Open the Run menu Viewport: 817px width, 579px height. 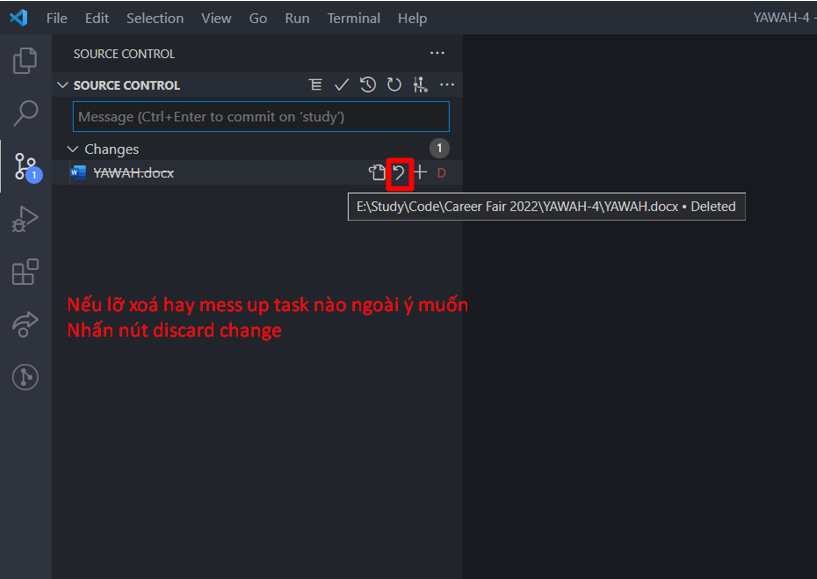click(297, 18)
